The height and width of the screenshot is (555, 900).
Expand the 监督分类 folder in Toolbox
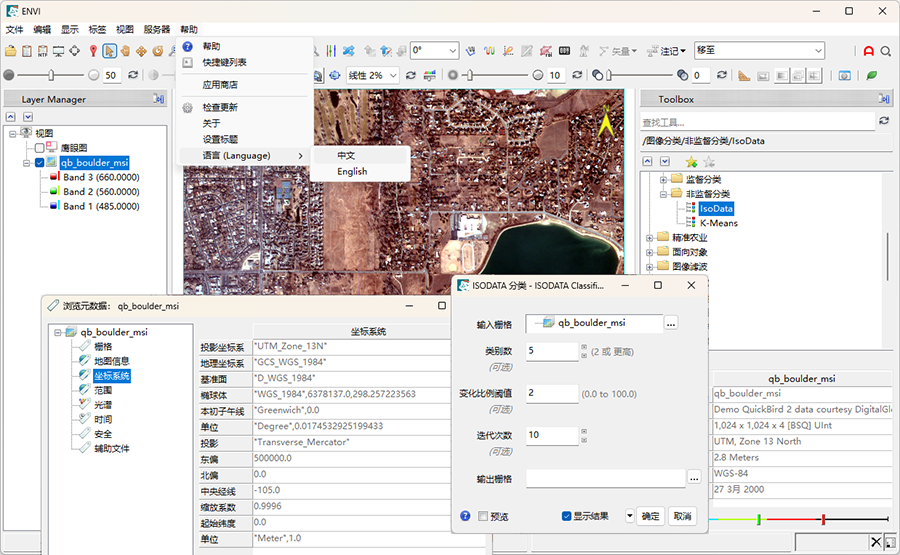663,180
